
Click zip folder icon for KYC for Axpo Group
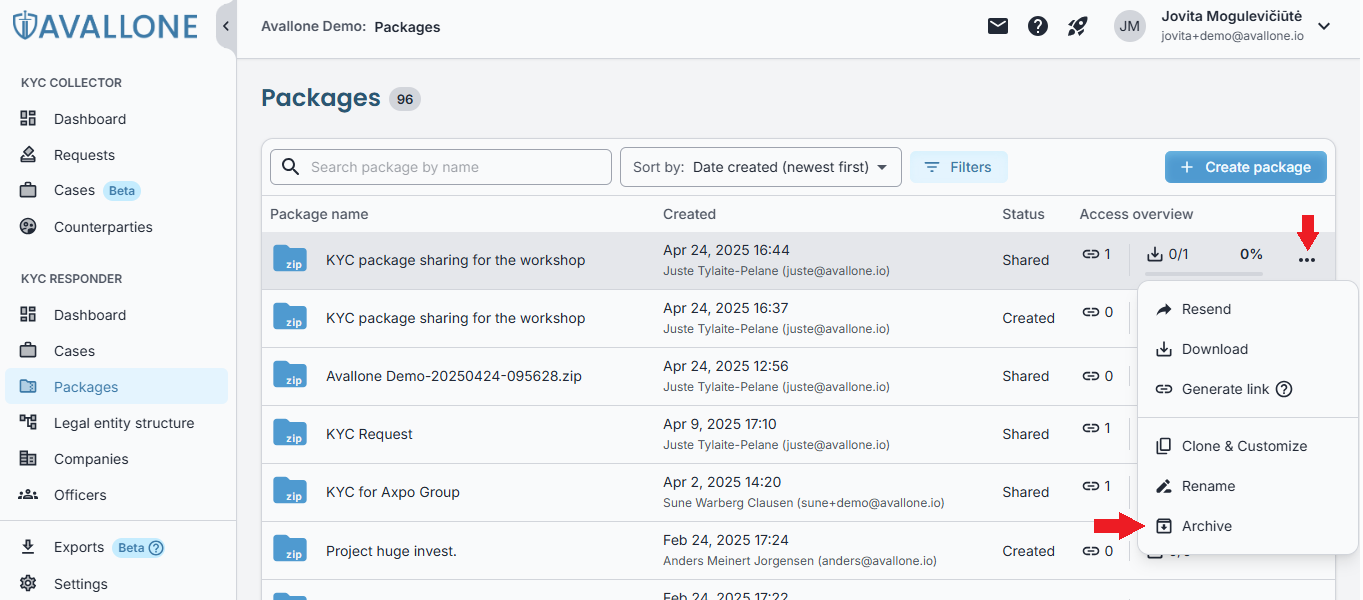tap(290, 491)
